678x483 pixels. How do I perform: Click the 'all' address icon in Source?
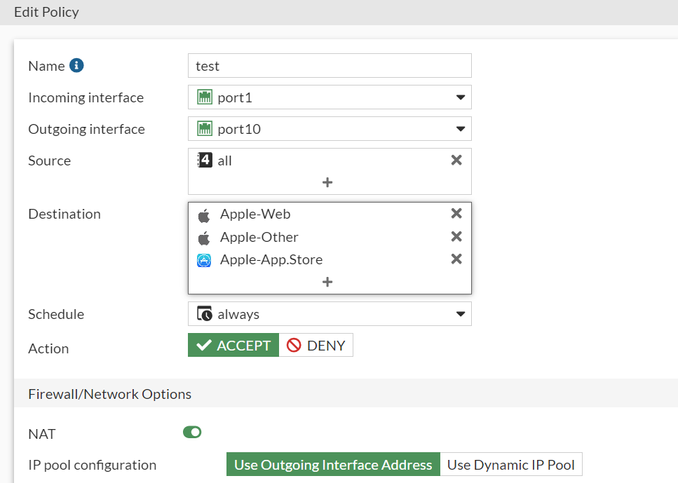coord(205,160)
